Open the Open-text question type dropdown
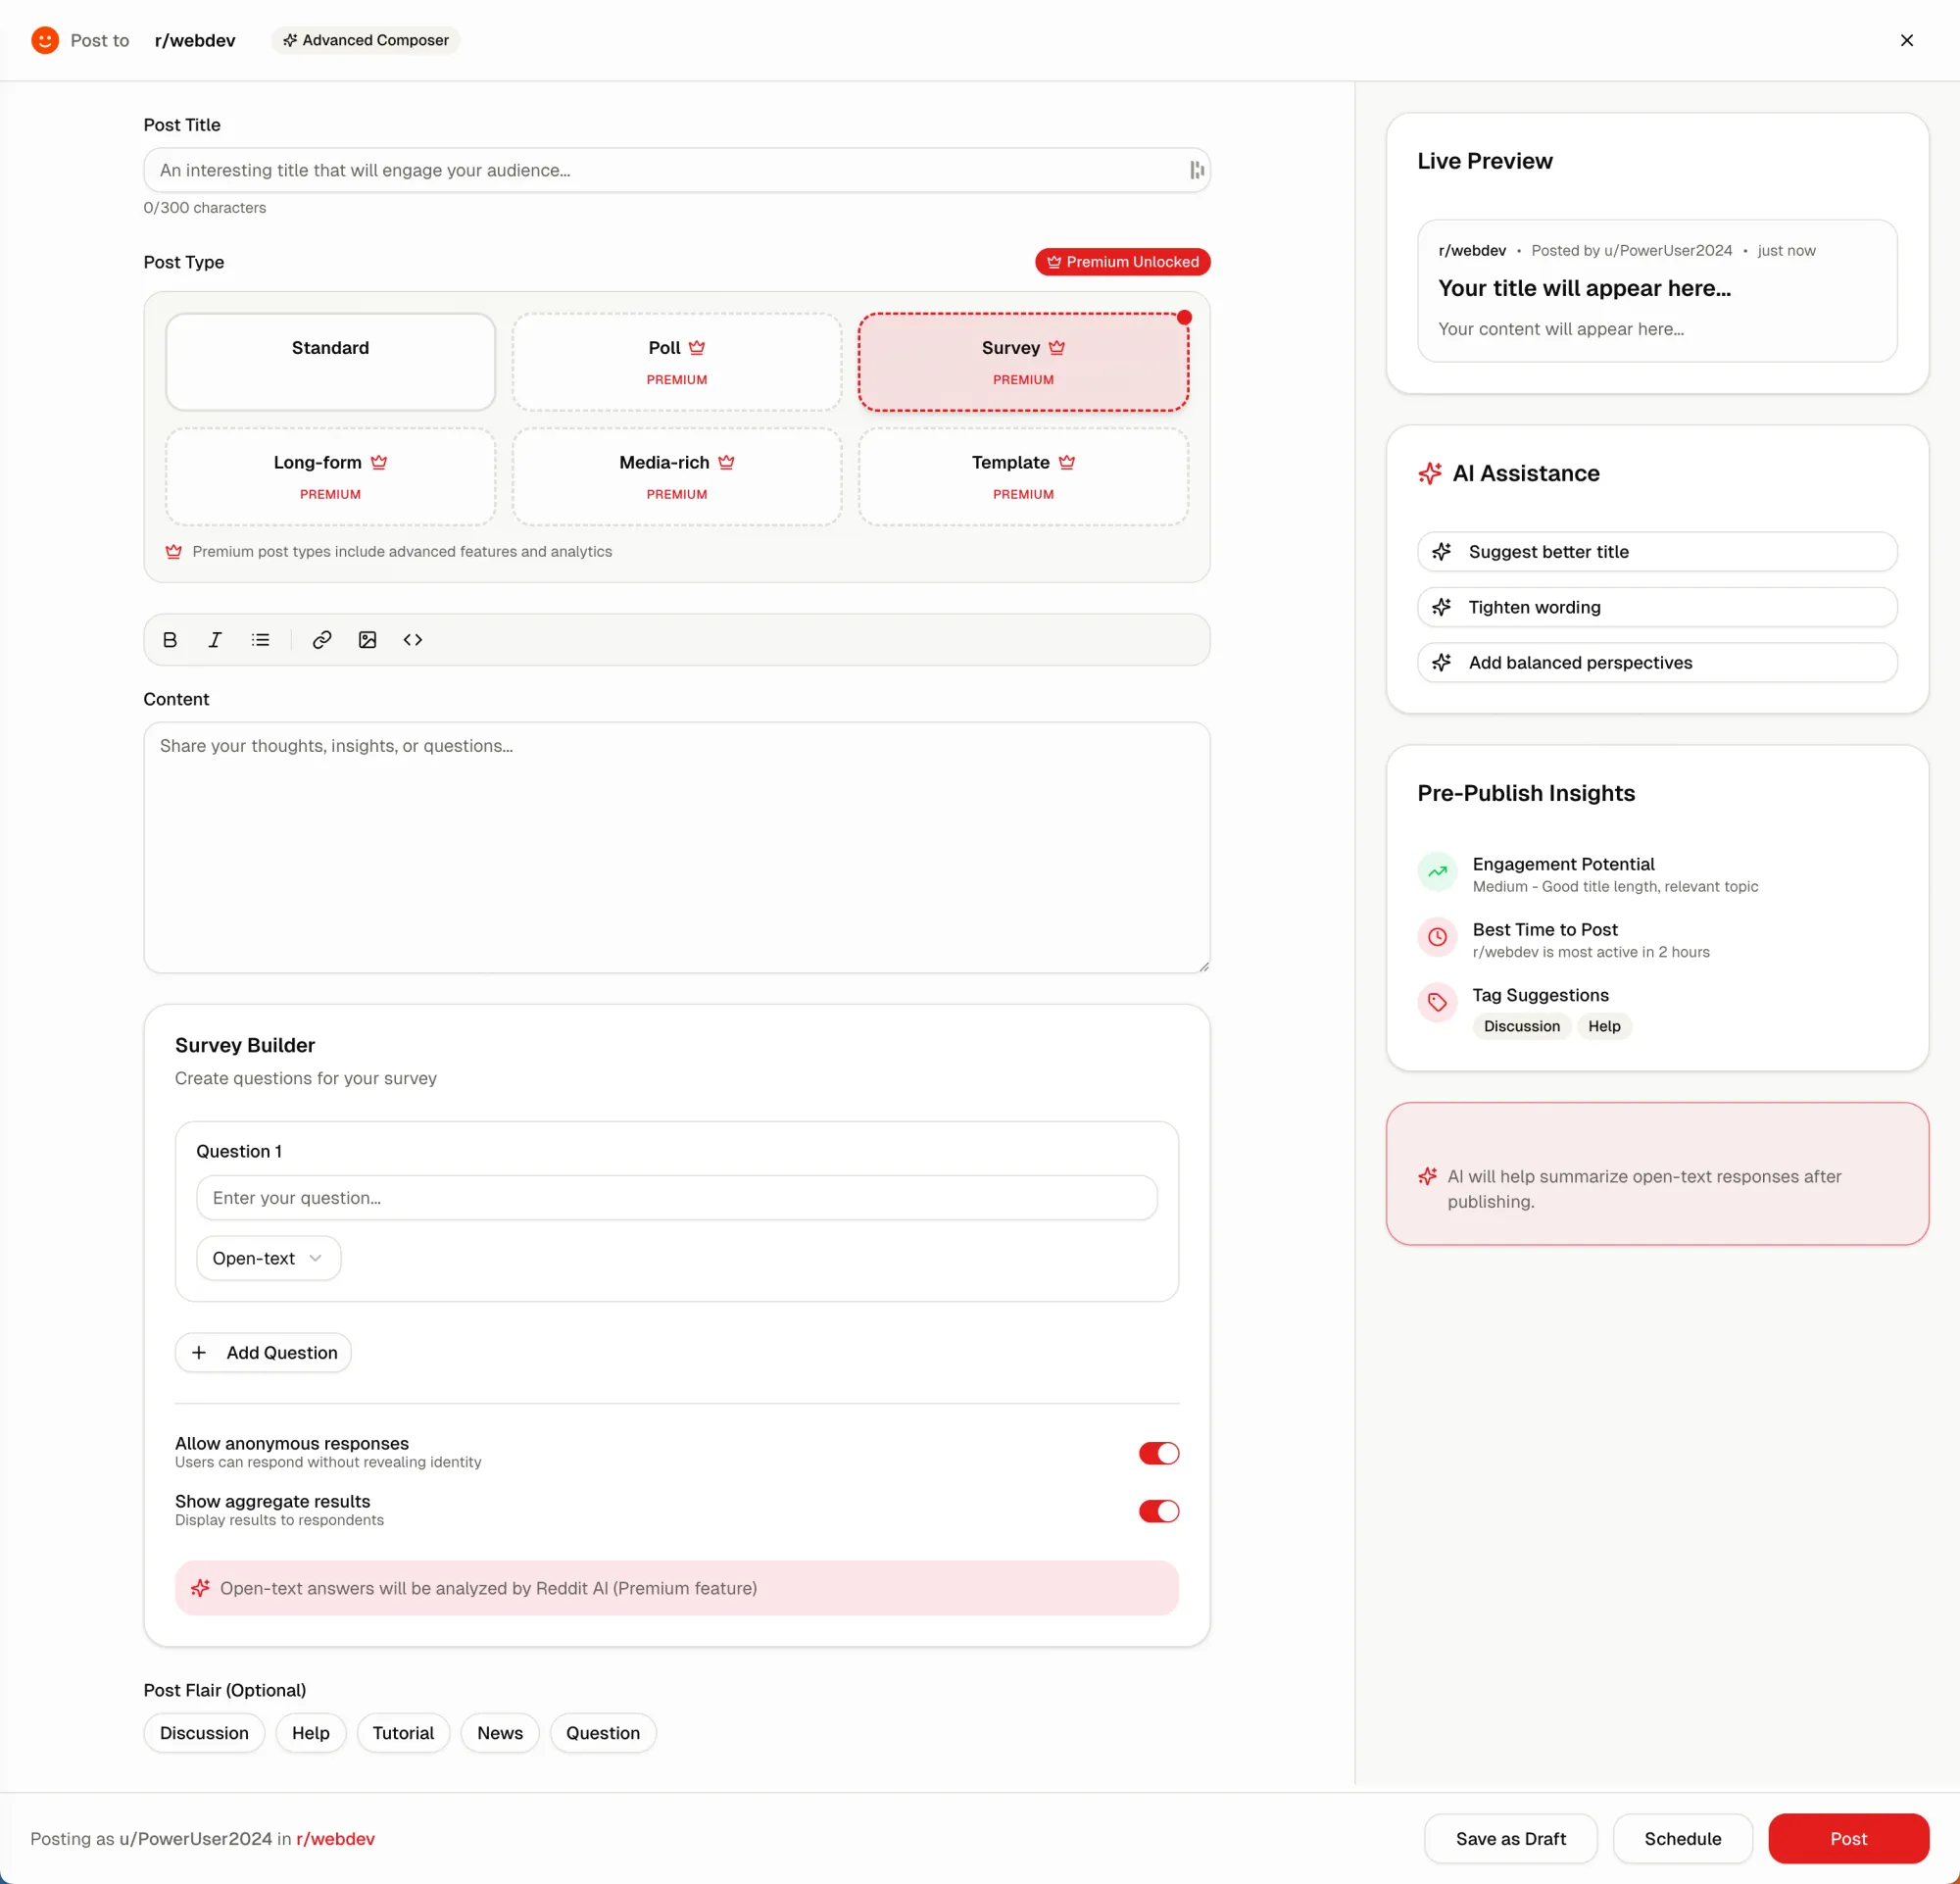 (x=268, y=1258)
